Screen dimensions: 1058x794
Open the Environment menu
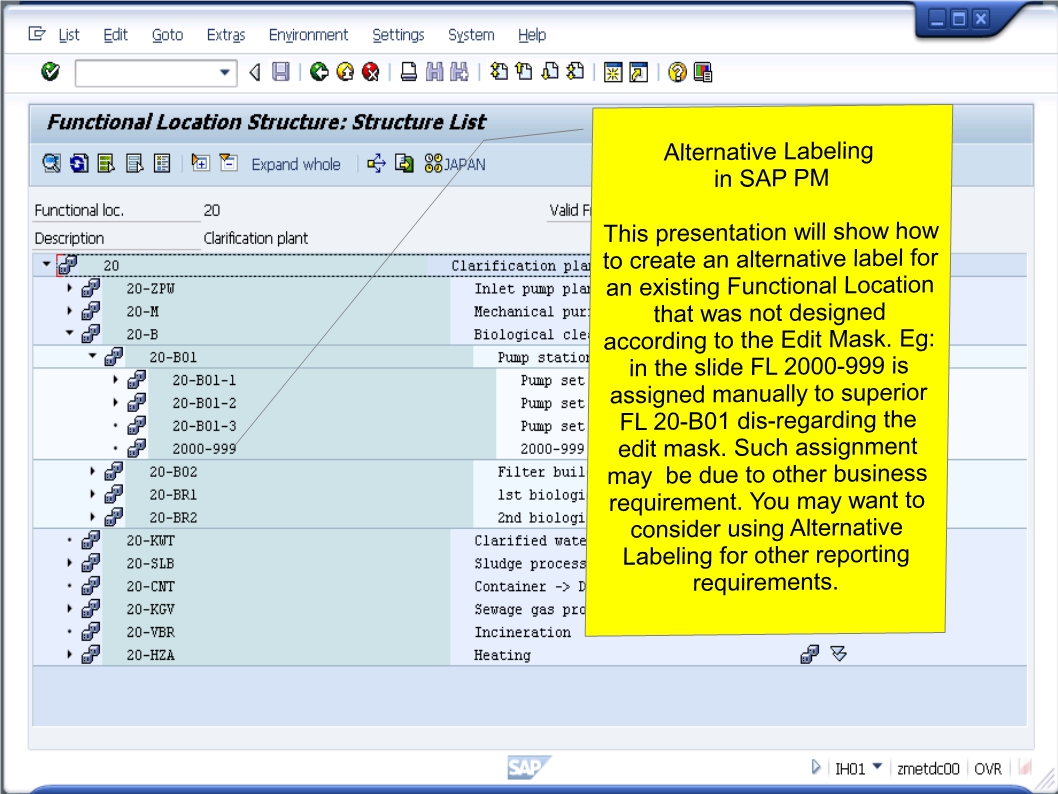tap(309, 35)
